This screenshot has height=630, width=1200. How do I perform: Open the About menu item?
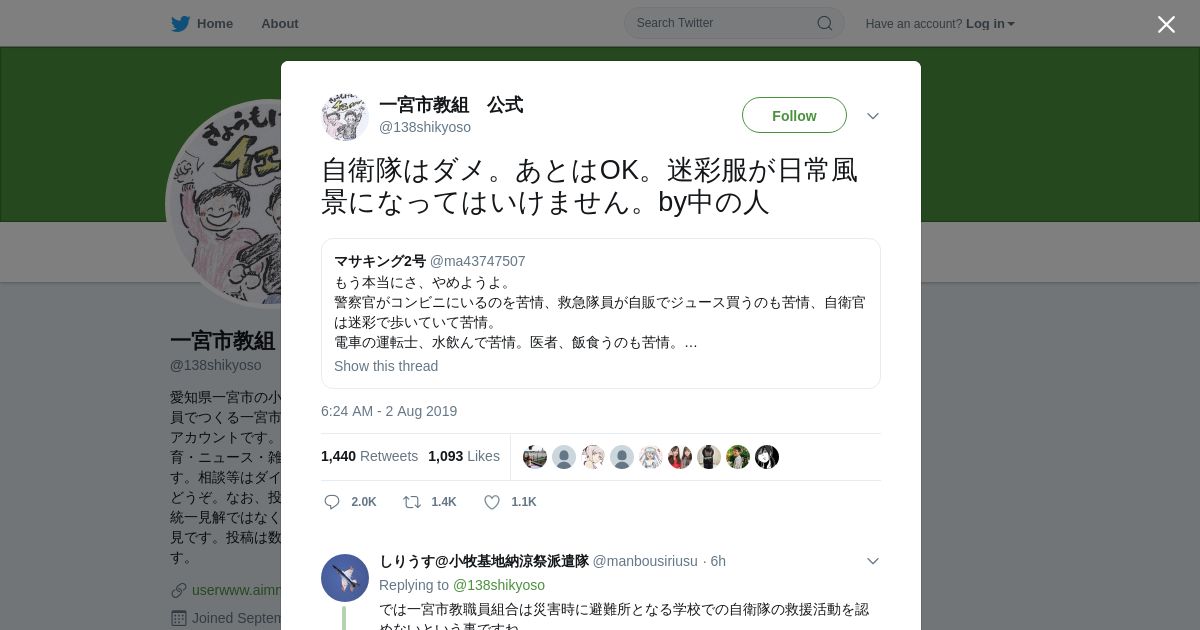[x=280, y=23]
